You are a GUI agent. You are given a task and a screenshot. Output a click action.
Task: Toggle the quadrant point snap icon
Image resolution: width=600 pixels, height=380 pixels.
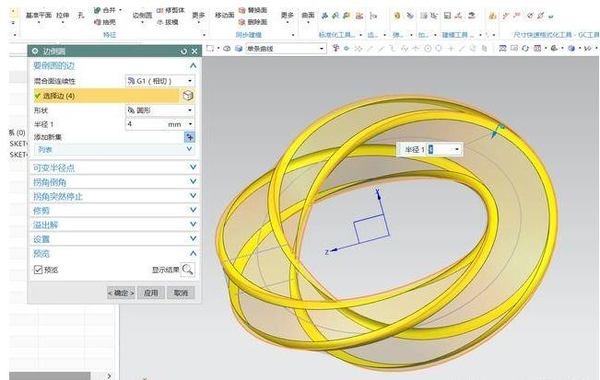pyautogui.click(x=439, y=49)
